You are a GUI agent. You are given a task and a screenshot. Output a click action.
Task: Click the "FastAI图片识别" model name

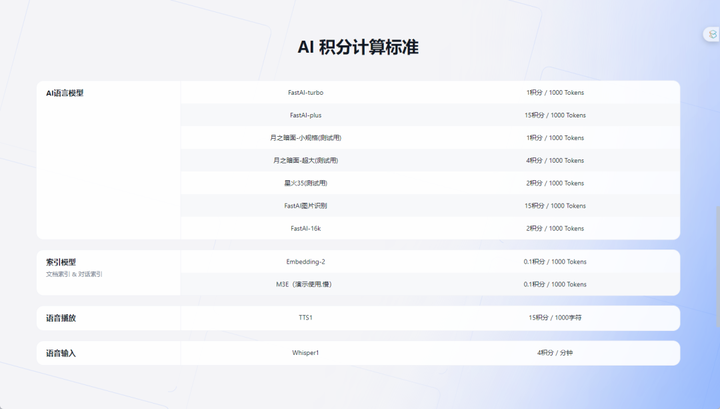point(305,206)
